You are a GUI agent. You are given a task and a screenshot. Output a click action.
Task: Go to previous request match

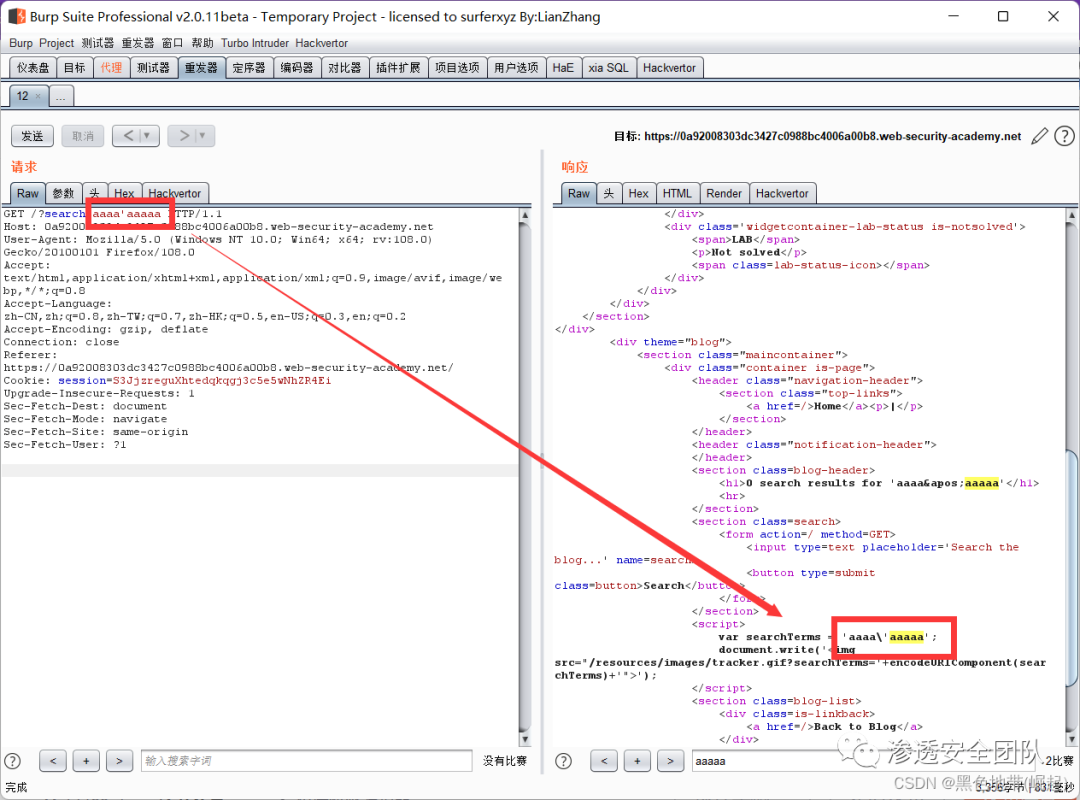point(53,761)
